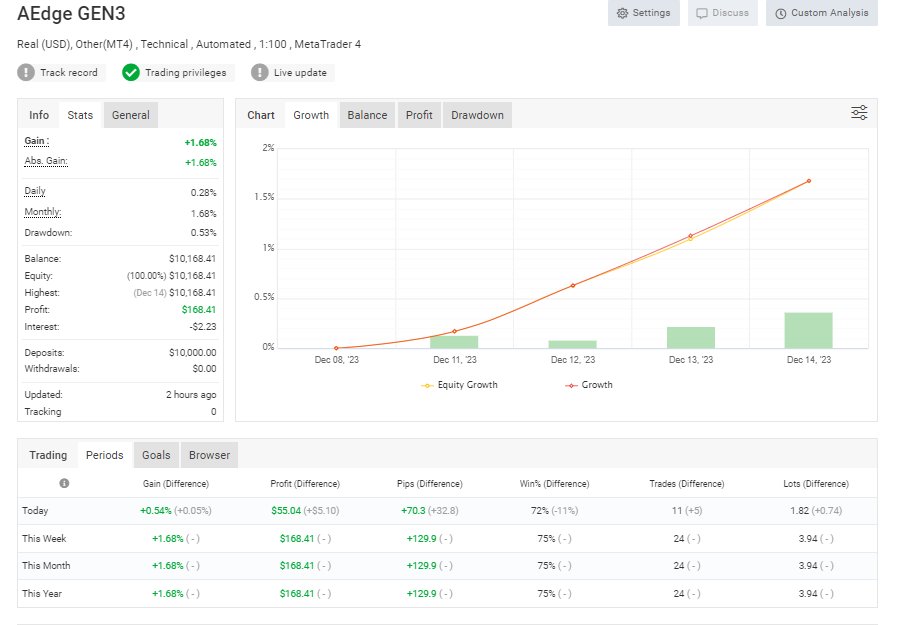This screenshot has height=625, width=904.
Task: Click the Dec 14 growth data point
Action: pos(809,181)
